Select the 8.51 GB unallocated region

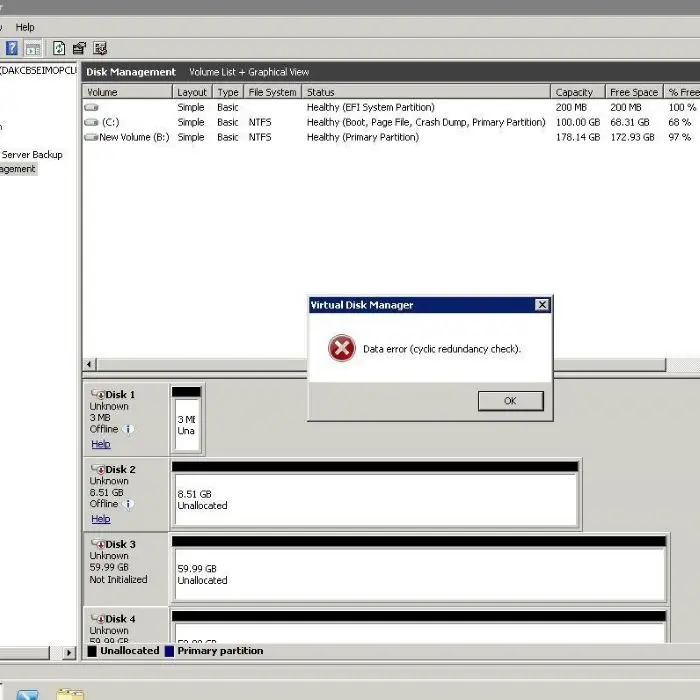click(x=375, y=500)
